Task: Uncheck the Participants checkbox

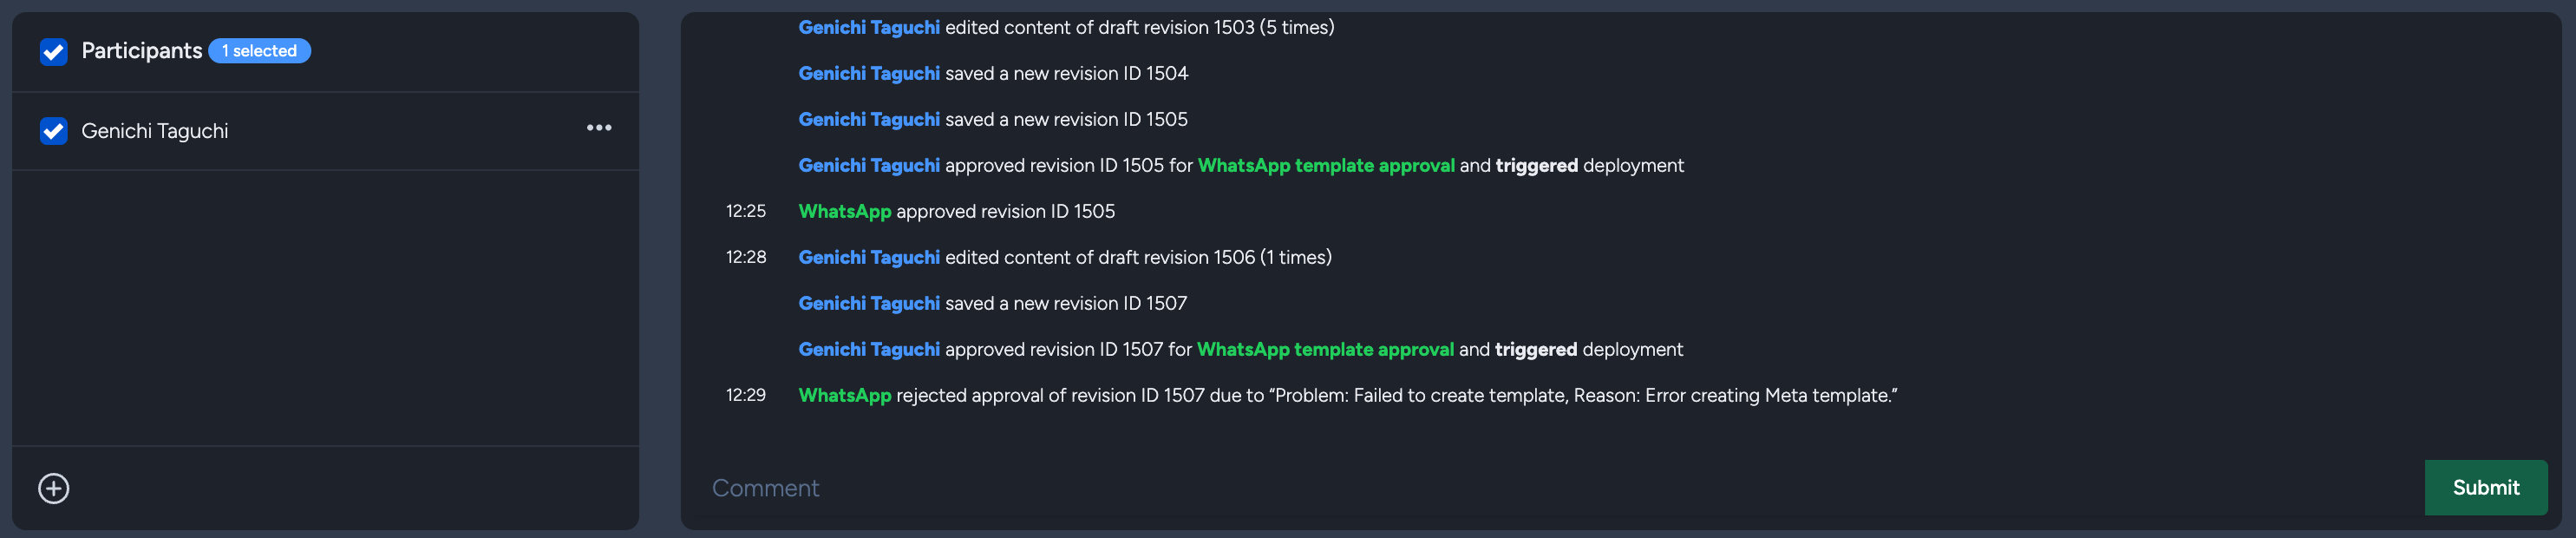Action: click(52, 51)
